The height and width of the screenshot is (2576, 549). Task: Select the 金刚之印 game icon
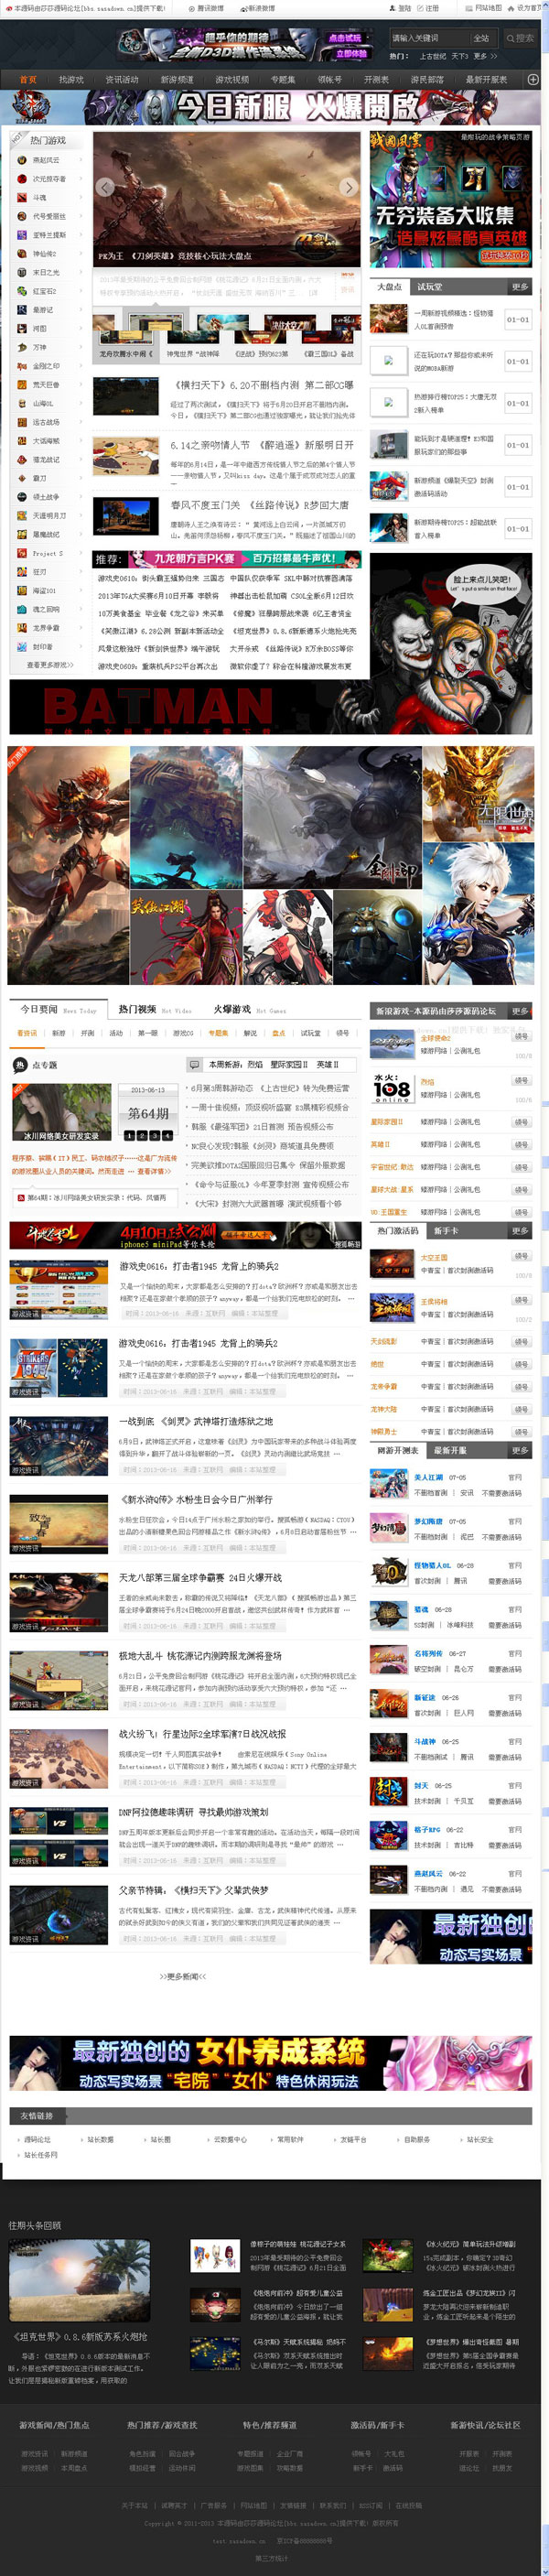pos(22,366)
